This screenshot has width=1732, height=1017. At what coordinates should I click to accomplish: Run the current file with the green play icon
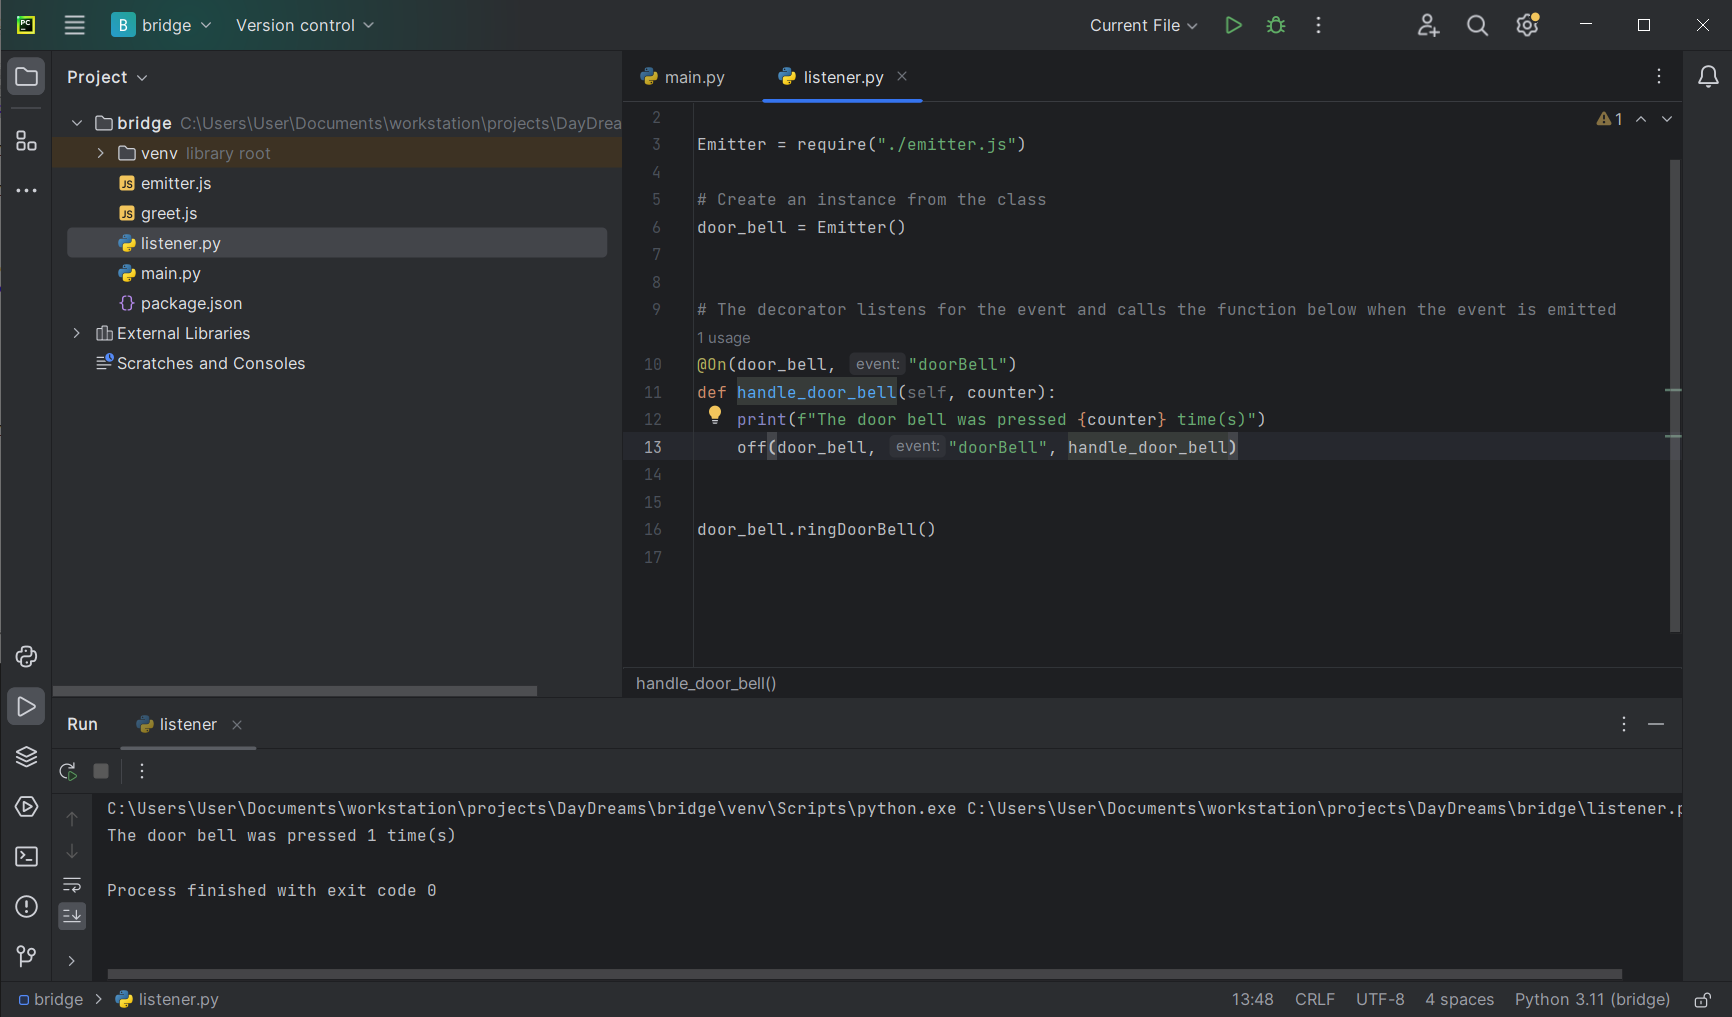pos(1233,25)
